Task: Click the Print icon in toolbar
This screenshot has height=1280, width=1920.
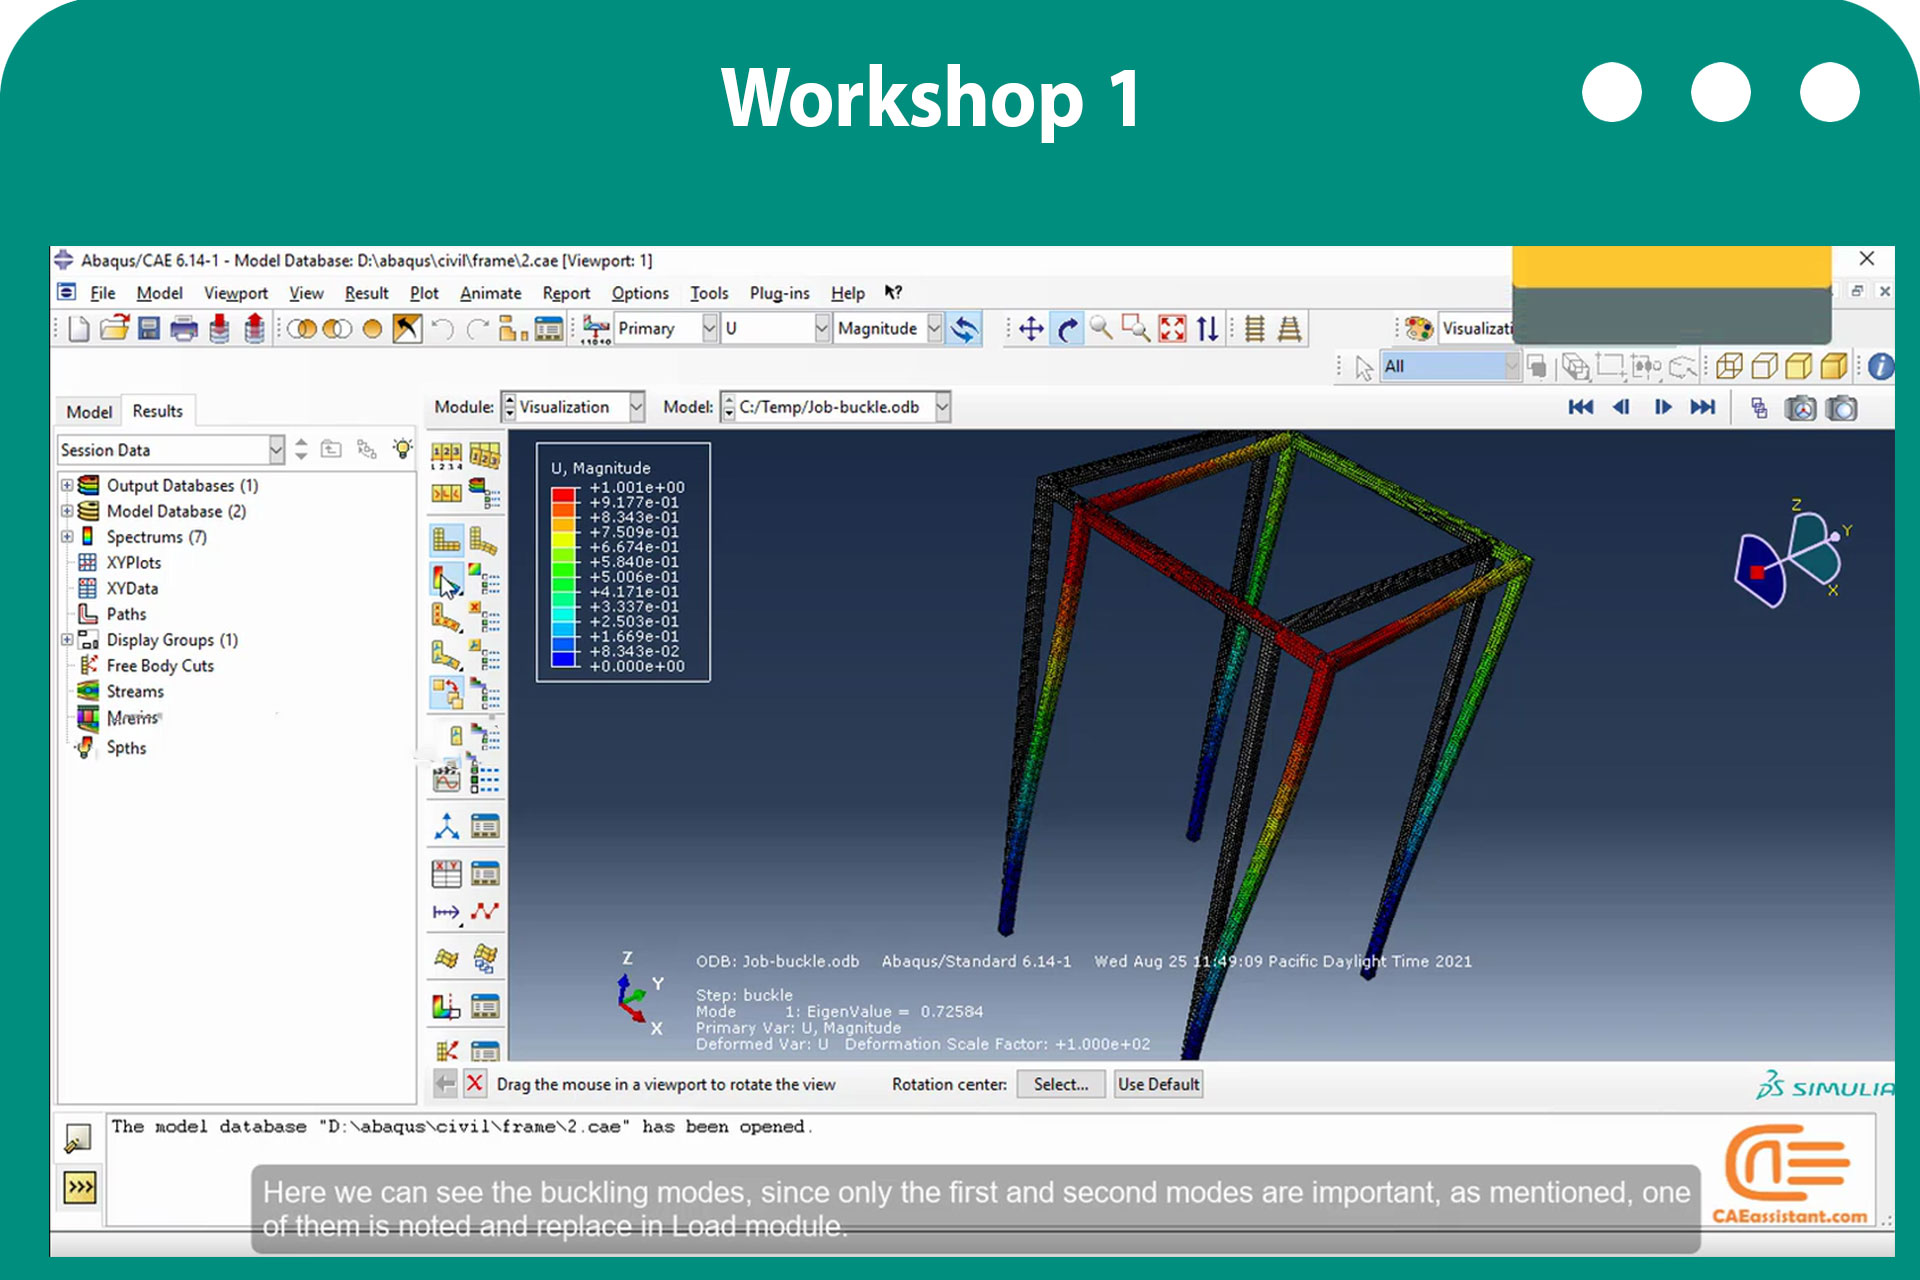Action: tap(184, 329)
